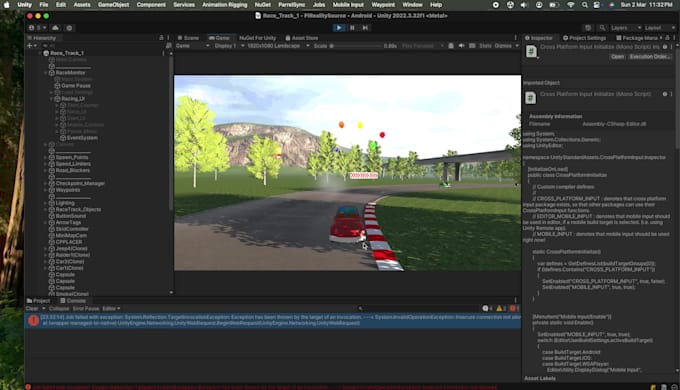
Task: Toggle Collapse in Console
Action: coord(59,308)
